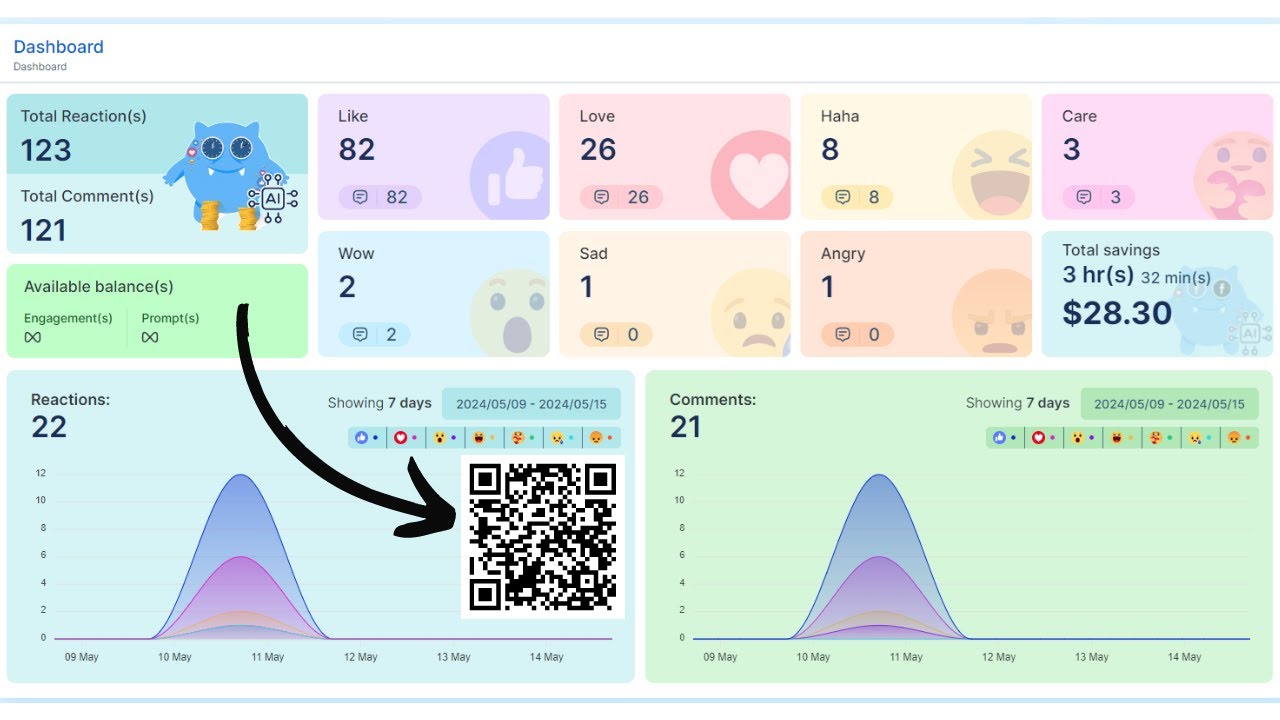Click 'Showing 7 days' label in Comments chart
Image resolution: width=1280 pixels, height=720 pixels.
pyautogui.click(x=1018, y=403)
